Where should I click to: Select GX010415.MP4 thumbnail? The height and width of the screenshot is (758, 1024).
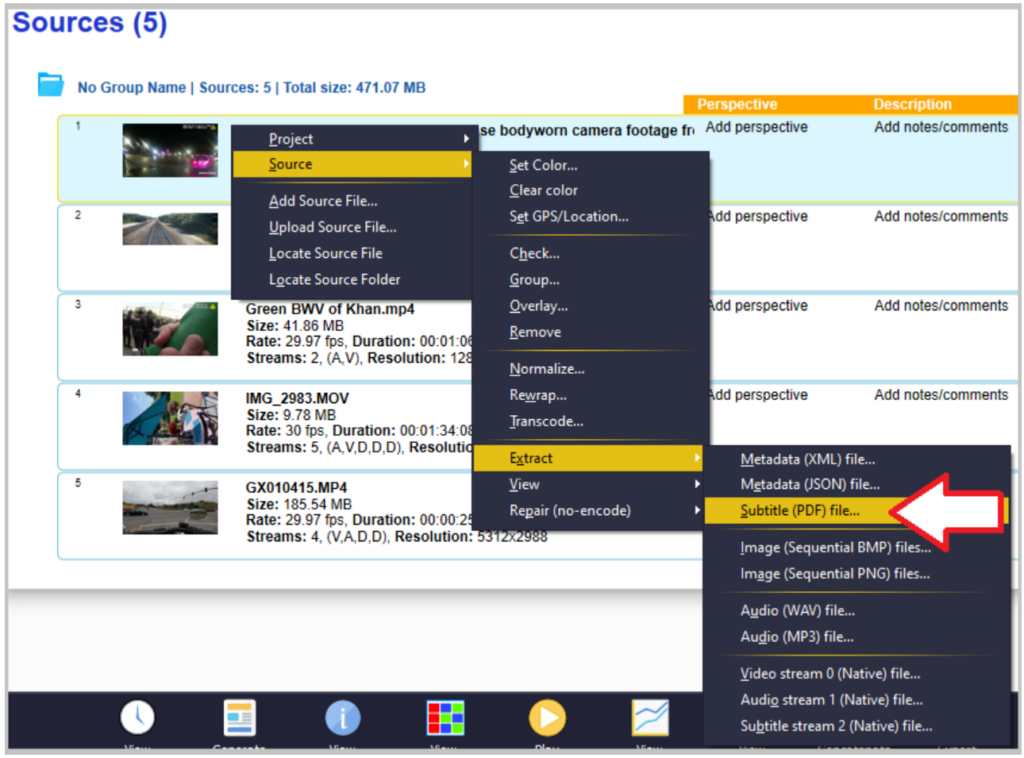[170, 507]
